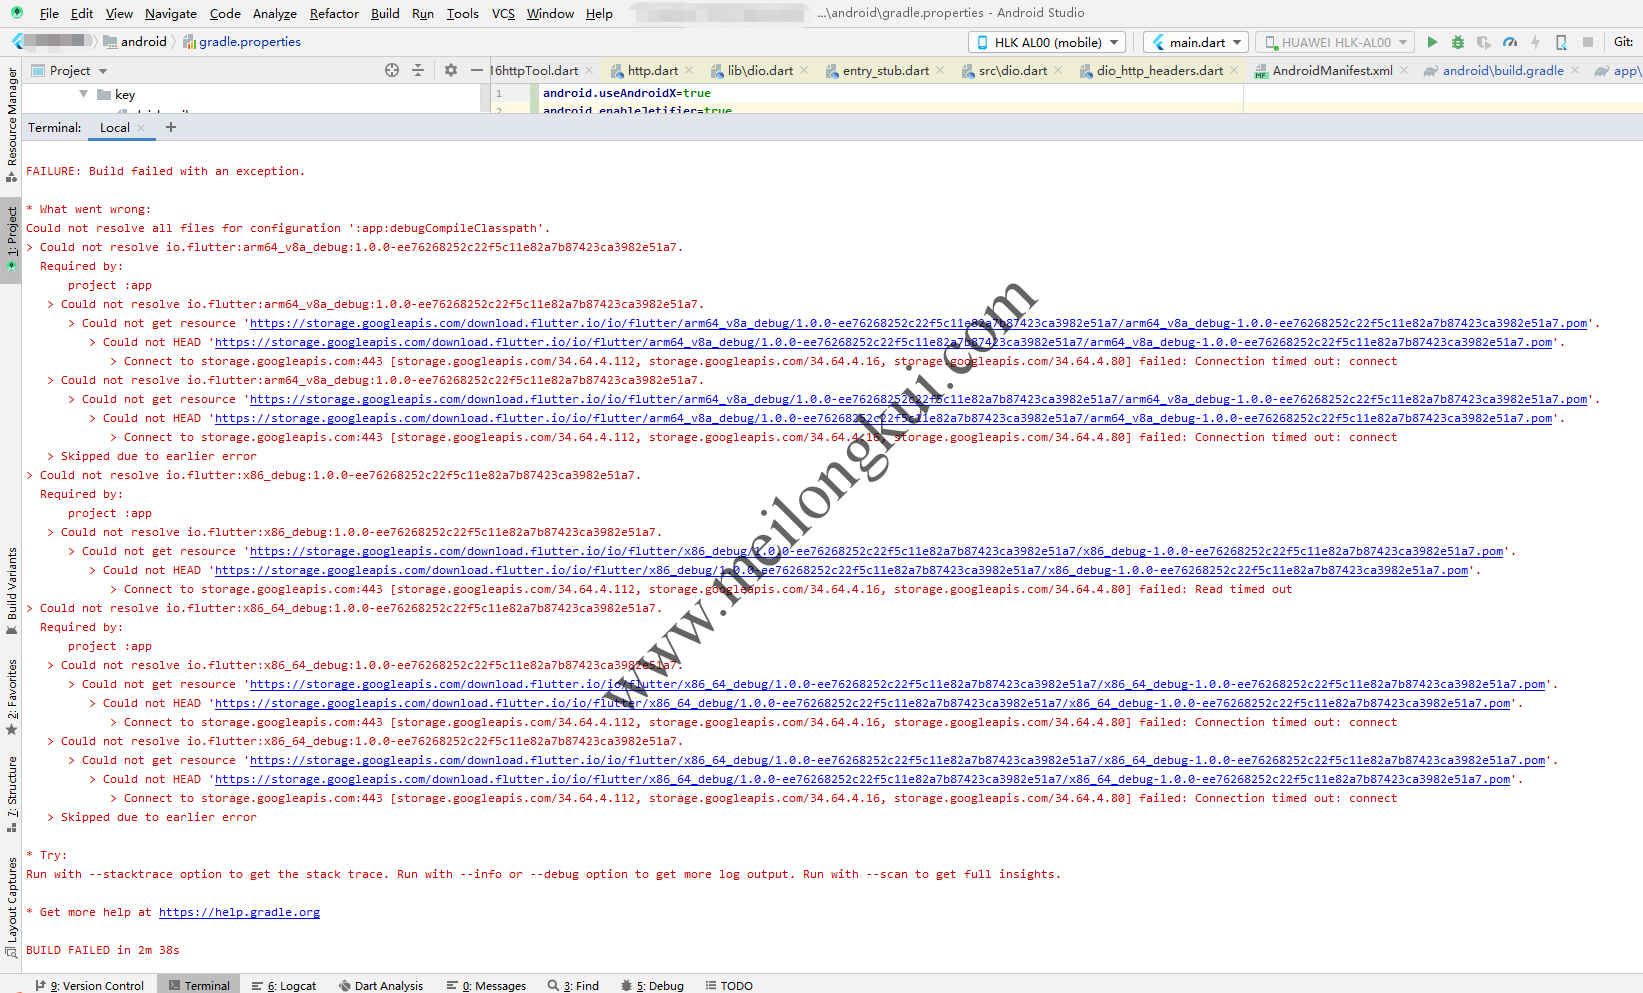Toggle the Messages tool window
The image size is (1643, 993).
(487, 985)
